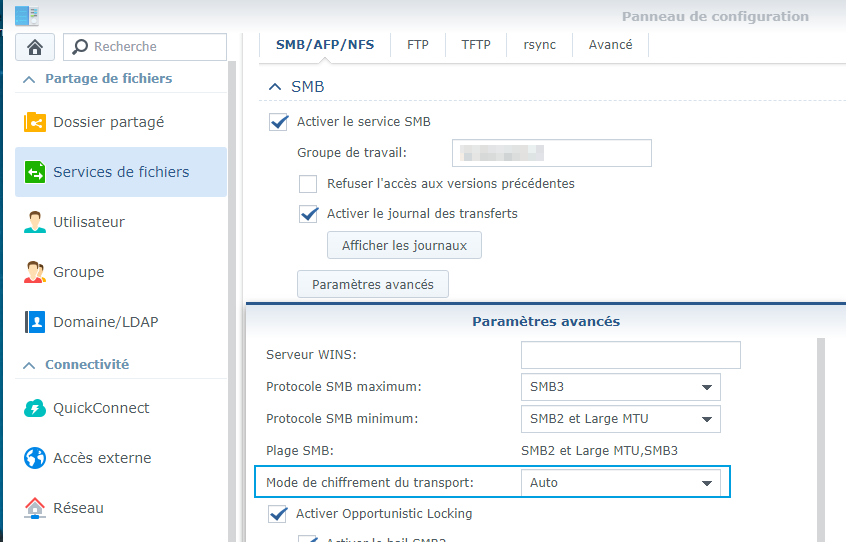Toggle Activer le journal des transferts
Image resolution: width=846 pixels, height=542 pixels.
[309, 214]
